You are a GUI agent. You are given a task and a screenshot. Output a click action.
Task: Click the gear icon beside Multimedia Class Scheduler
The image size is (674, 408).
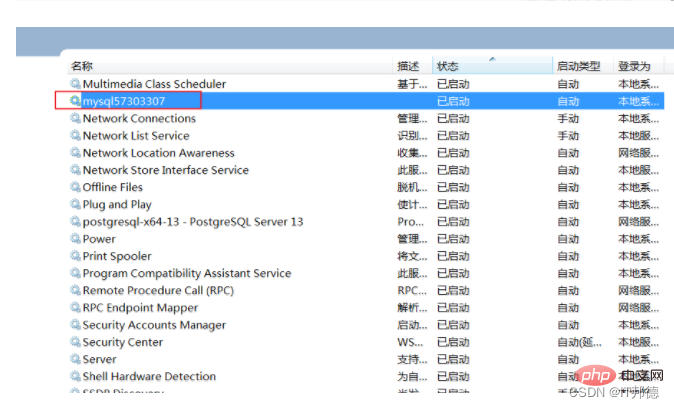[x=75, y=83]
